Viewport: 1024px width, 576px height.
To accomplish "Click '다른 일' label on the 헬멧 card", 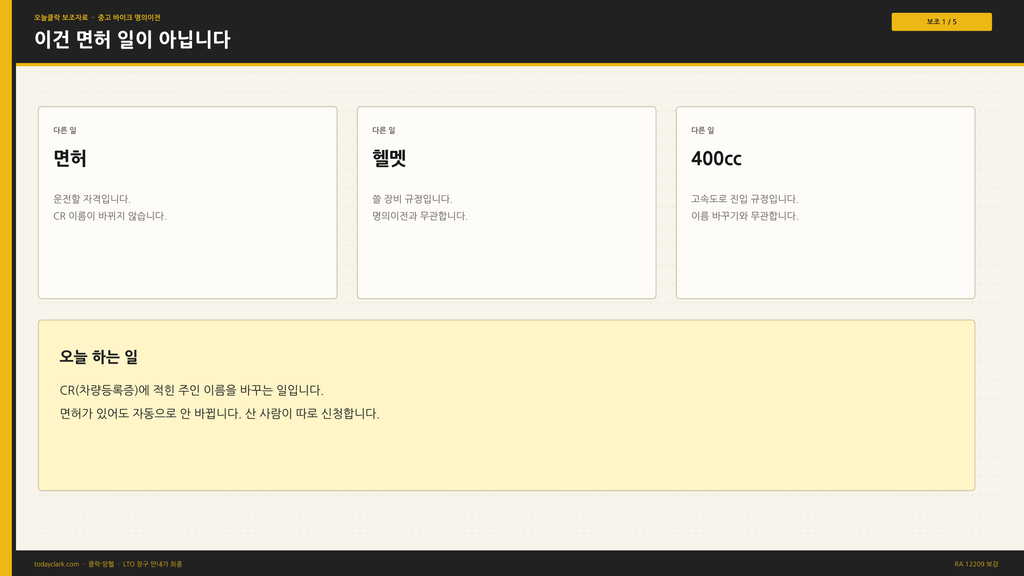I will pyautogui.click(x=383, y=130).
